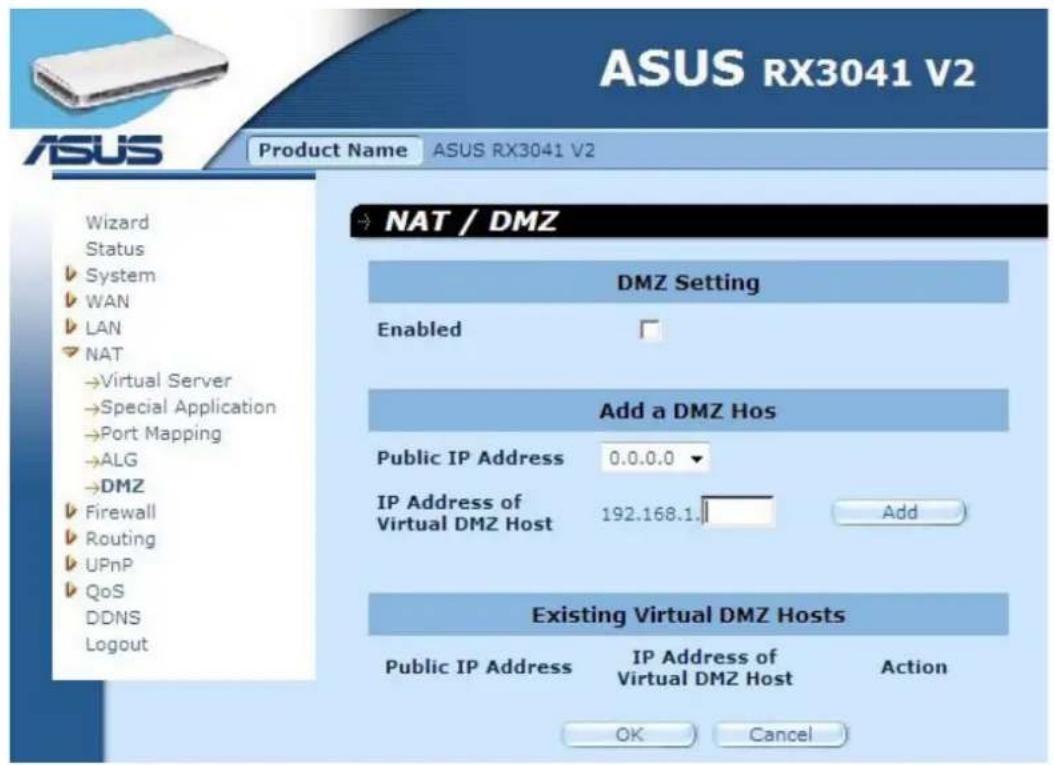Enable the DMZ Setting checkbox
Viewport: 1054px width, 765px height.
[x=650, y=329]
